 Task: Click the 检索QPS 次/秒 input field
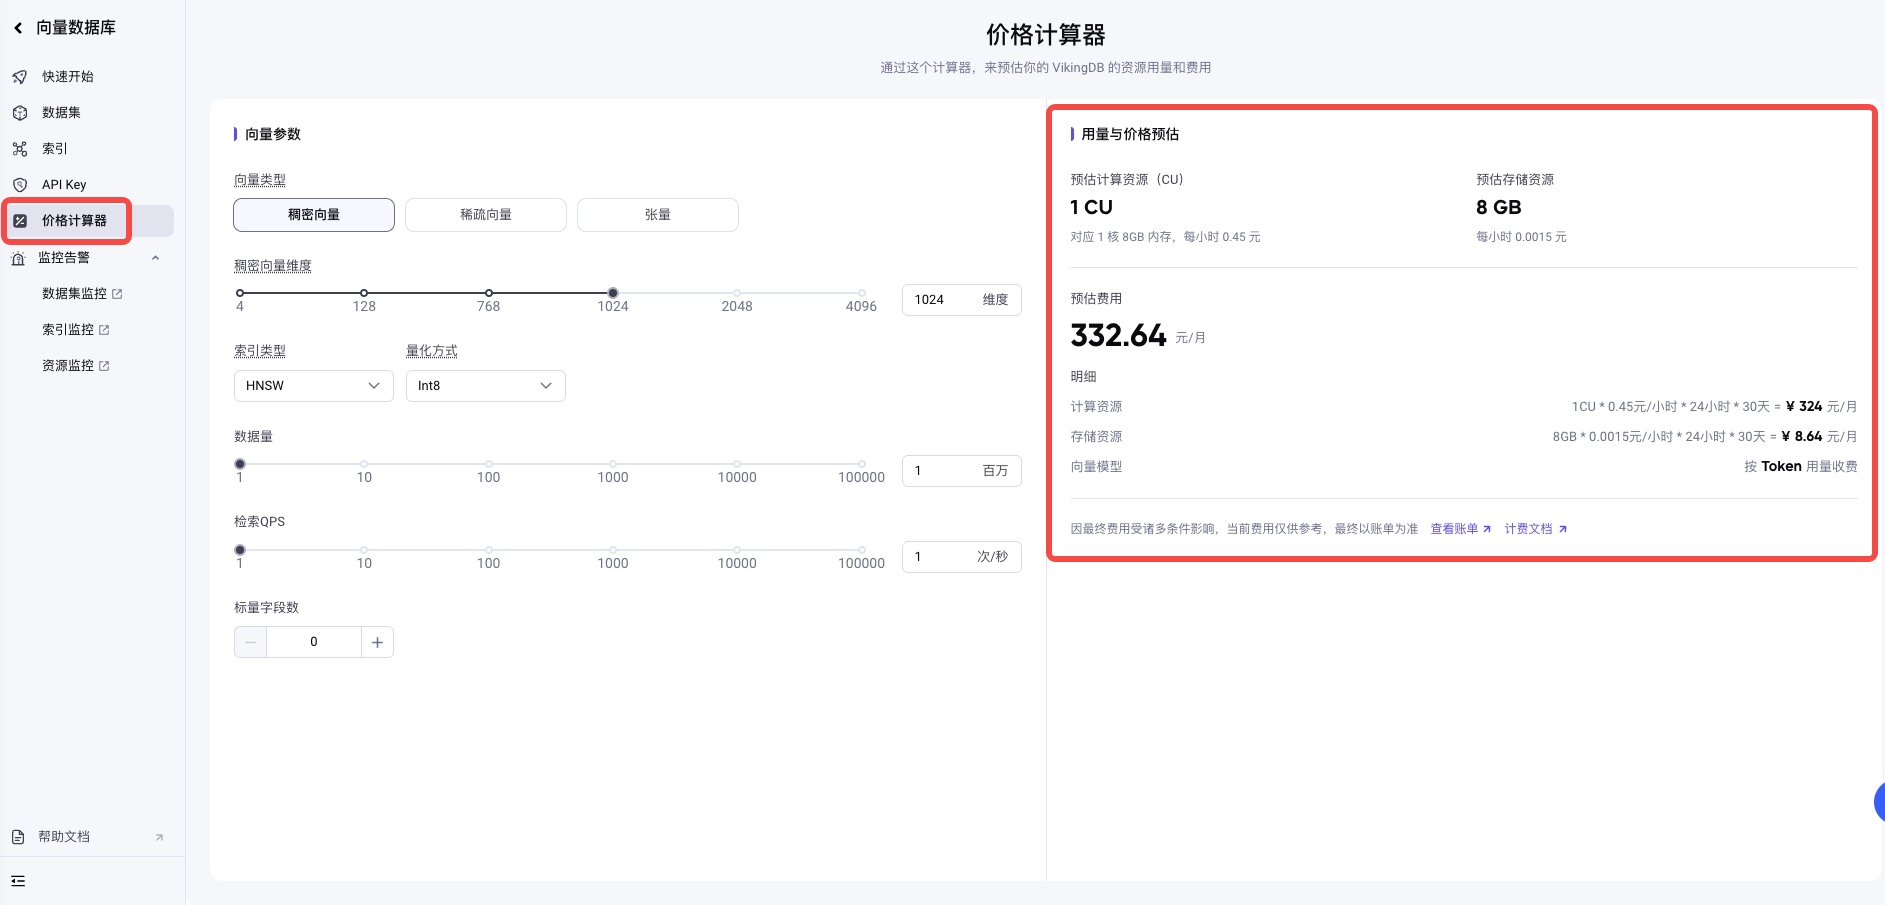click(x=961, y=557)
